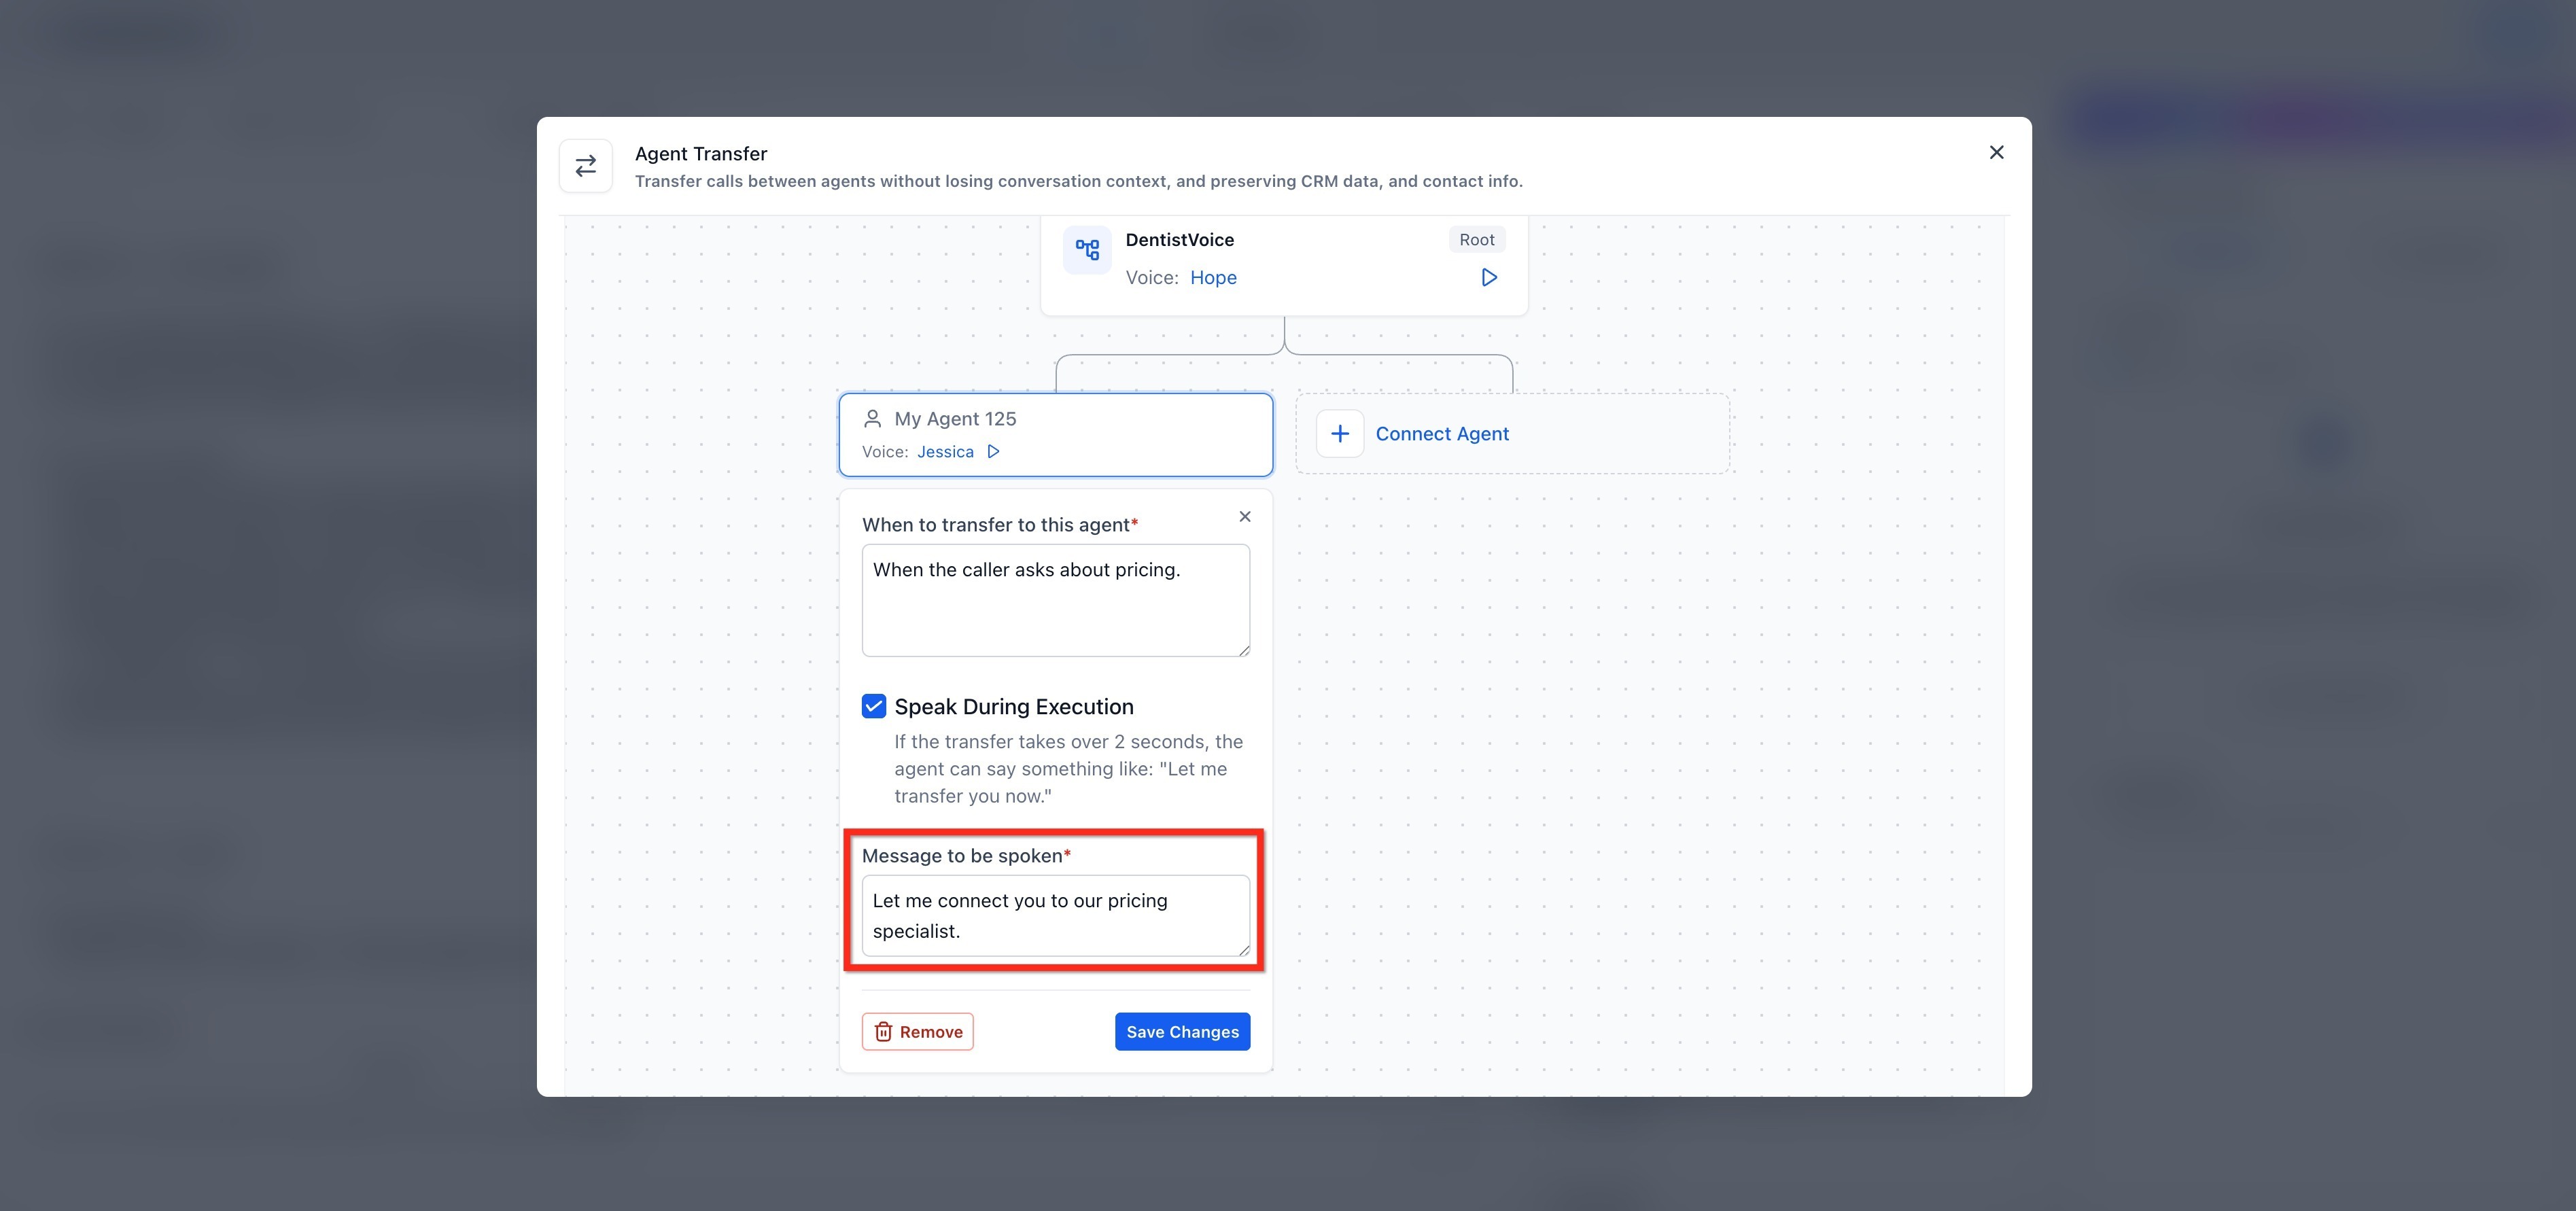Screen dimensions: 2576x1211
Task: Open the Hope voice link
Action: [x=1213, y=278]
